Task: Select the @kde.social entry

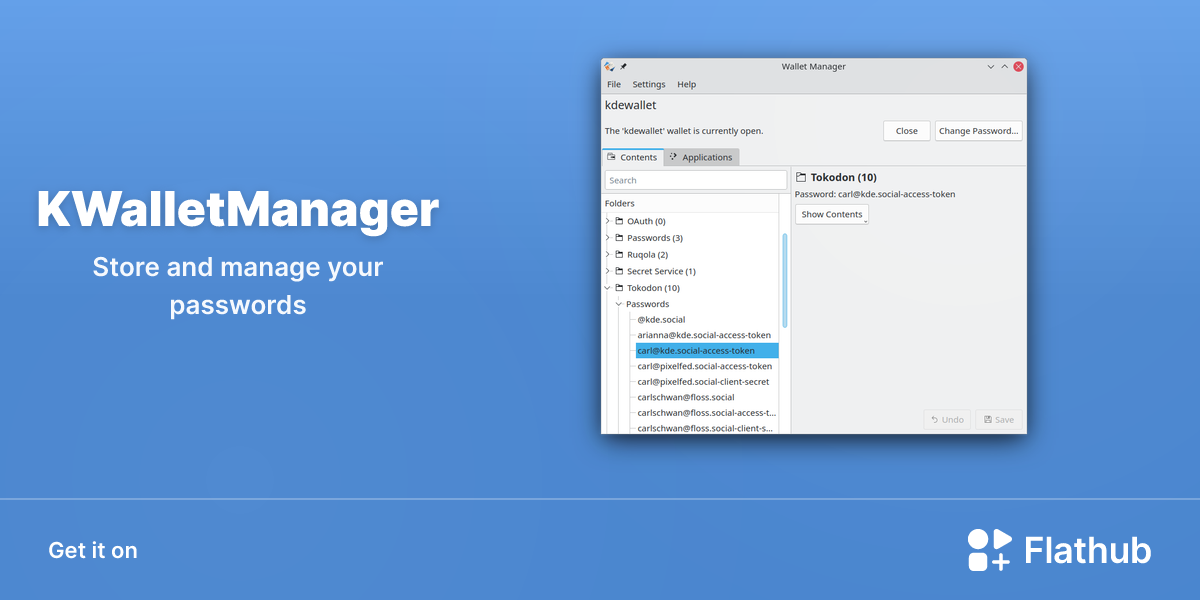Action: click(x=661, y=320)
